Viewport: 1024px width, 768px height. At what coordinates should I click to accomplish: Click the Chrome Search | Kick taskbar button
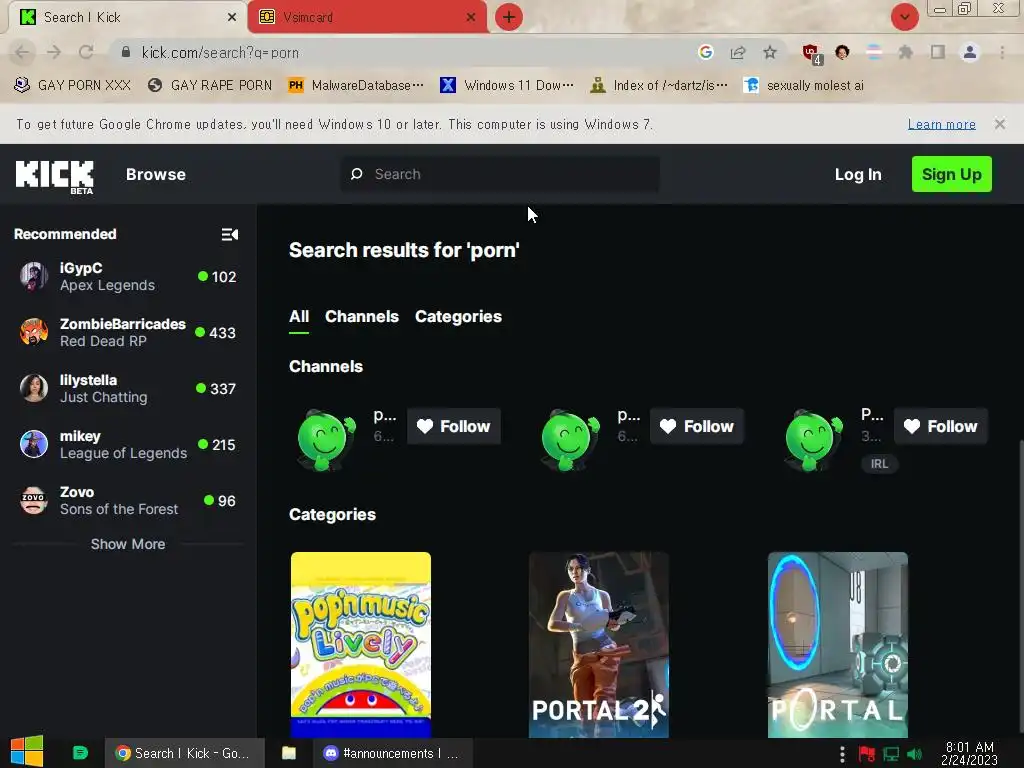point(184,753)
